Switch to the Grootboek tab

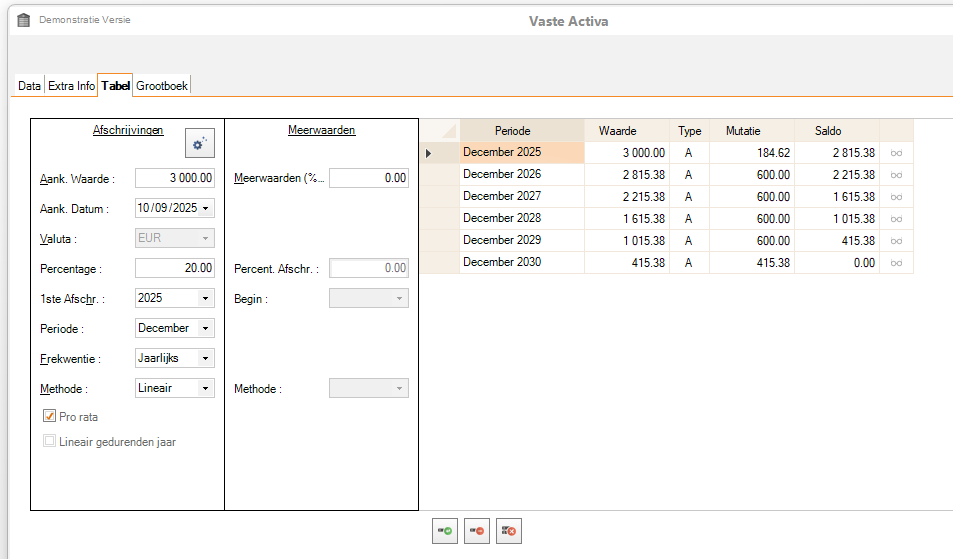(162, 86)
